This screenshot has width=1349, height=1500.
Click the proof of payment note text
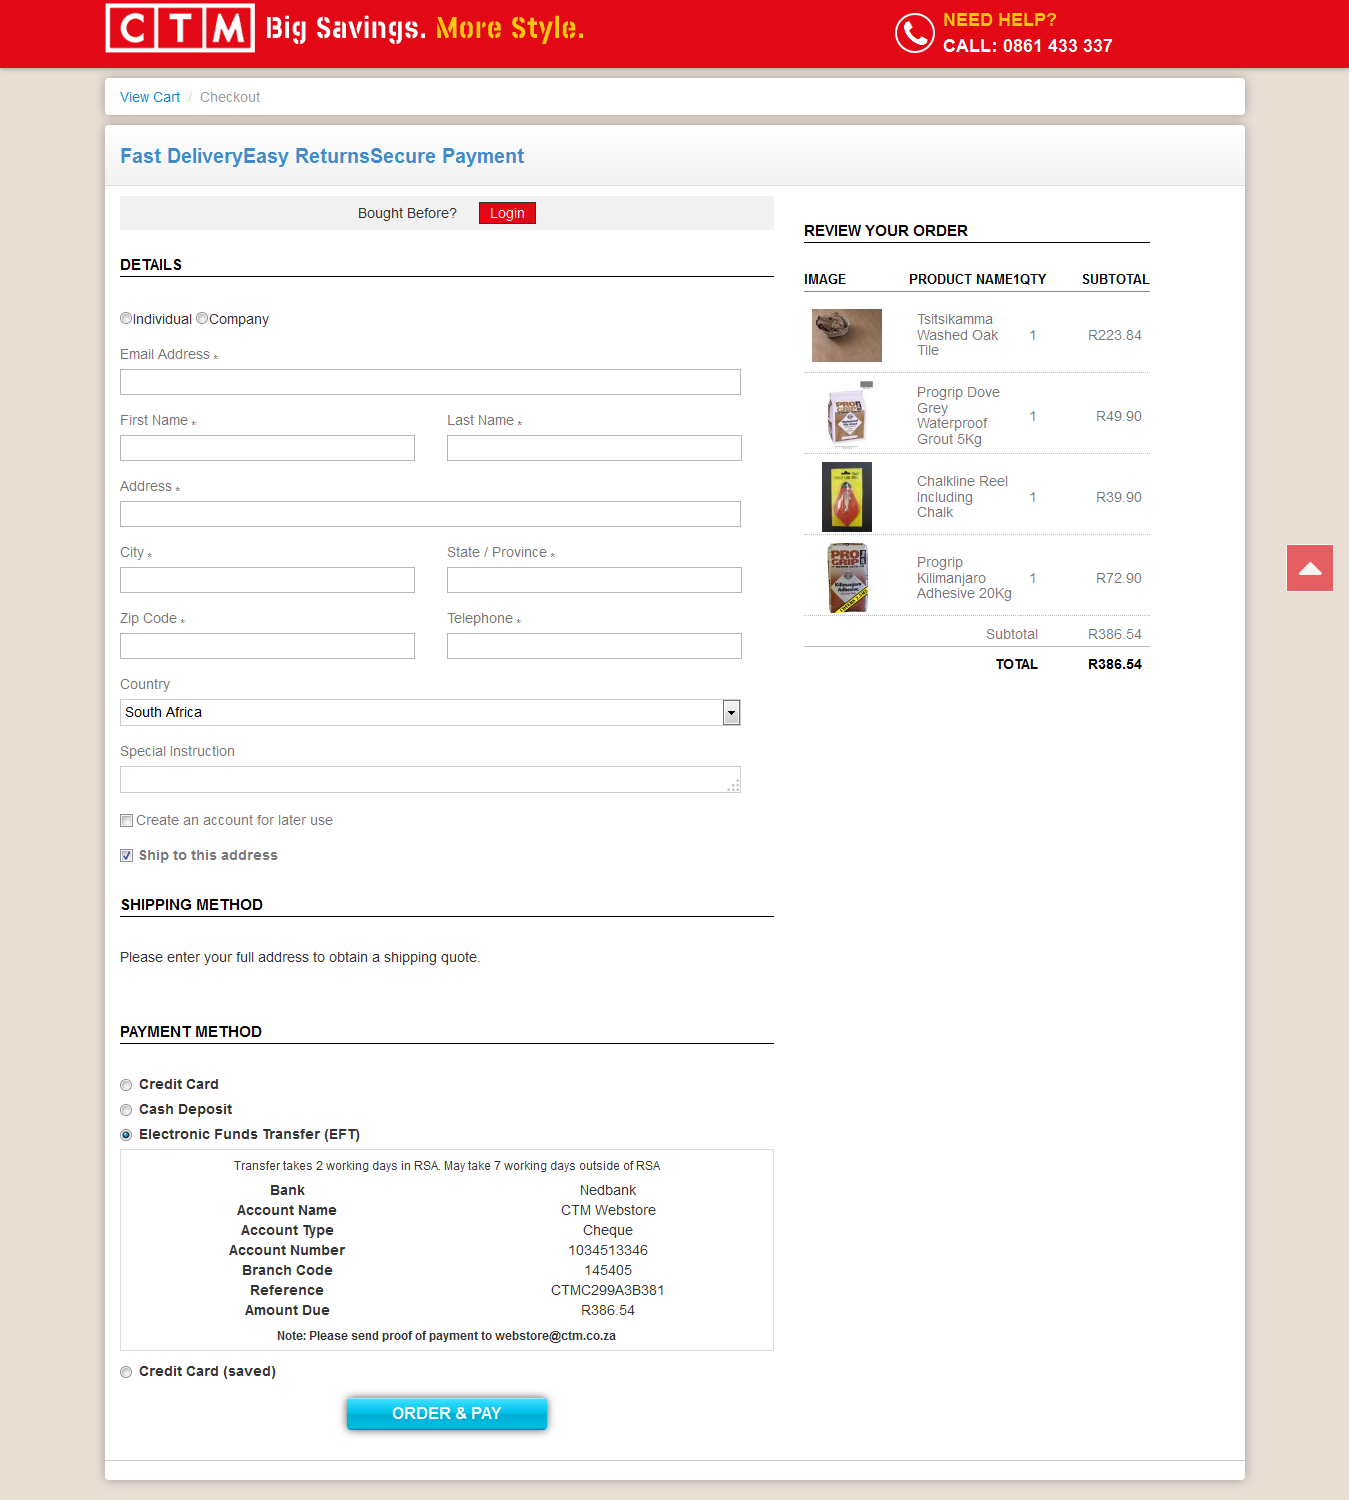point(446,1336)
